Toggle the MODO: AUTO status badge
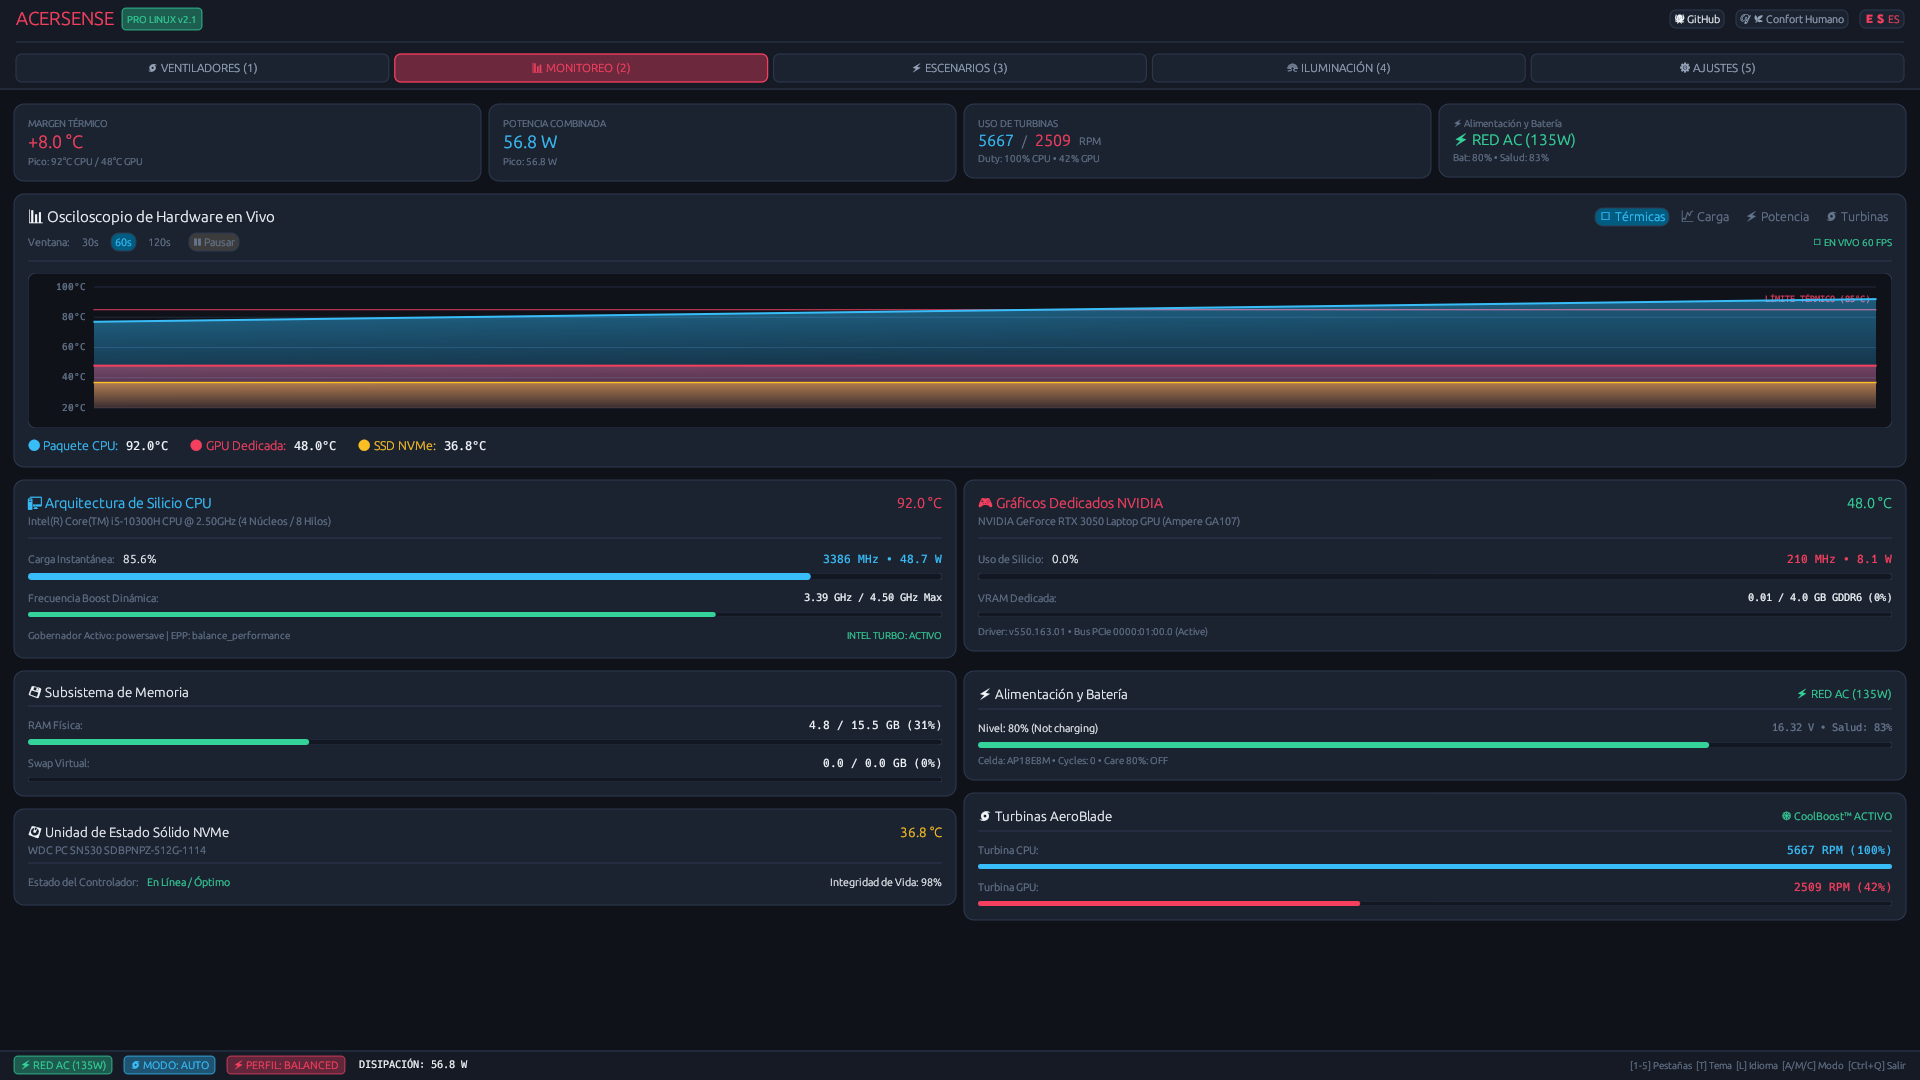This screenshot has height=1080, width=1920. [169, 1065]
